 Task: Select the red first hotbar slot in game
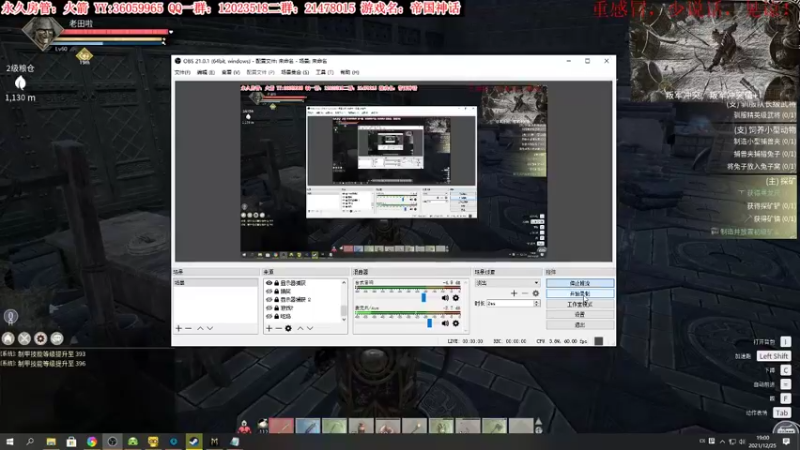pyautogui.click(x=281, y=426)
